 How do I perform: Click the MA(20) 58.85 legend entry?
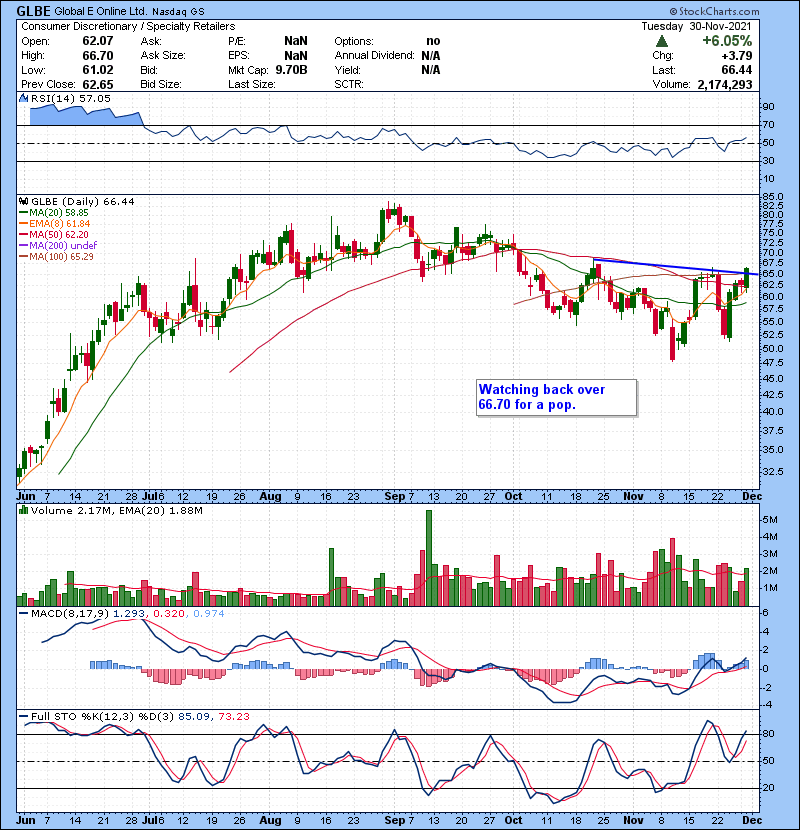[x=54, y=213]
